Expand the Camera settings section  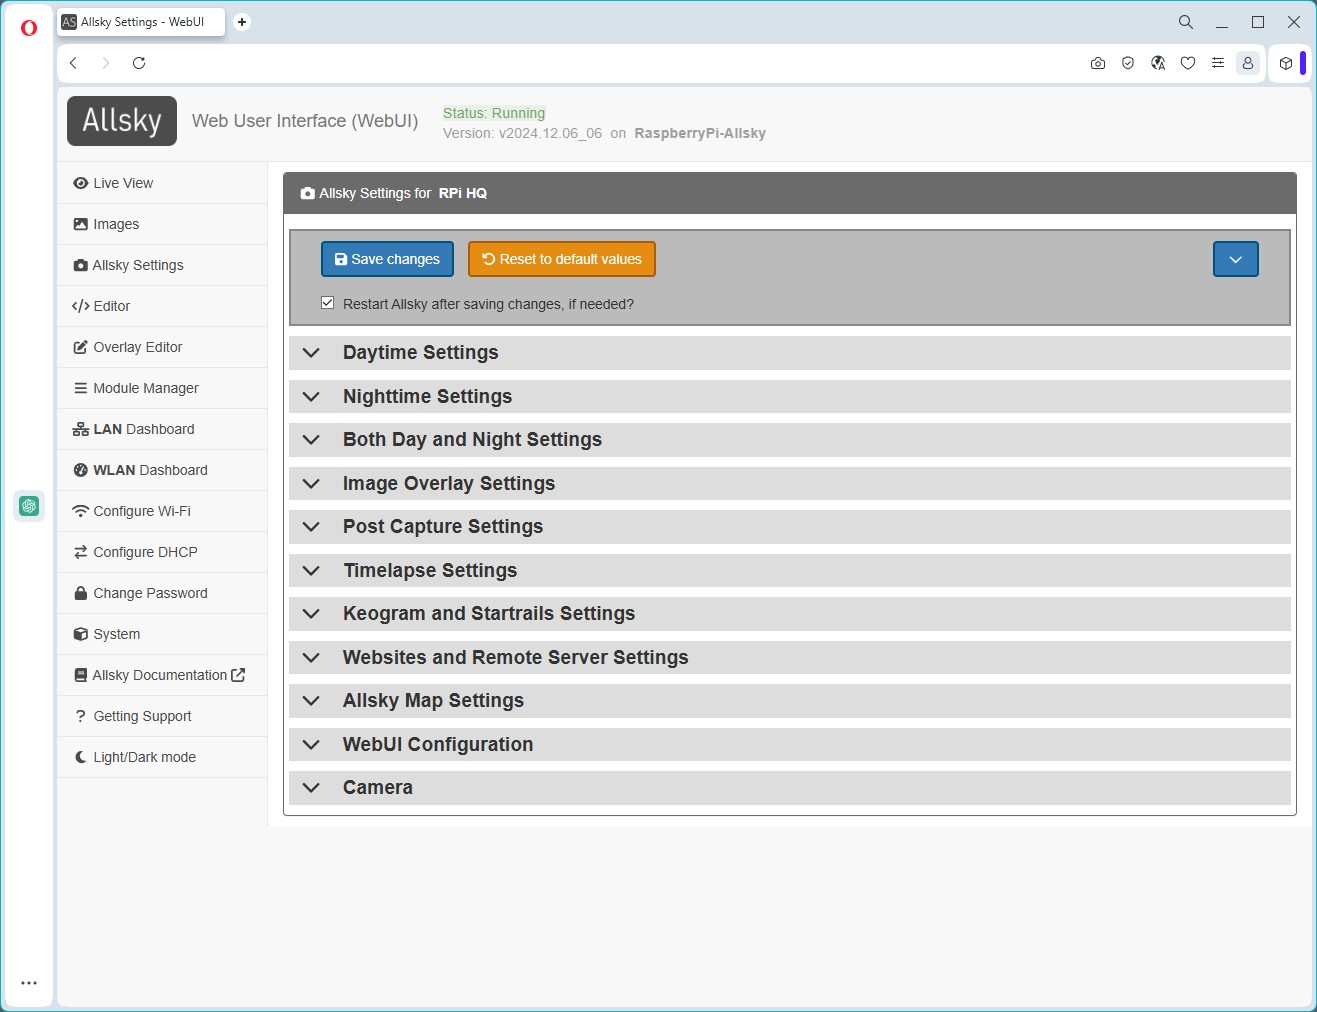point(790,788)
